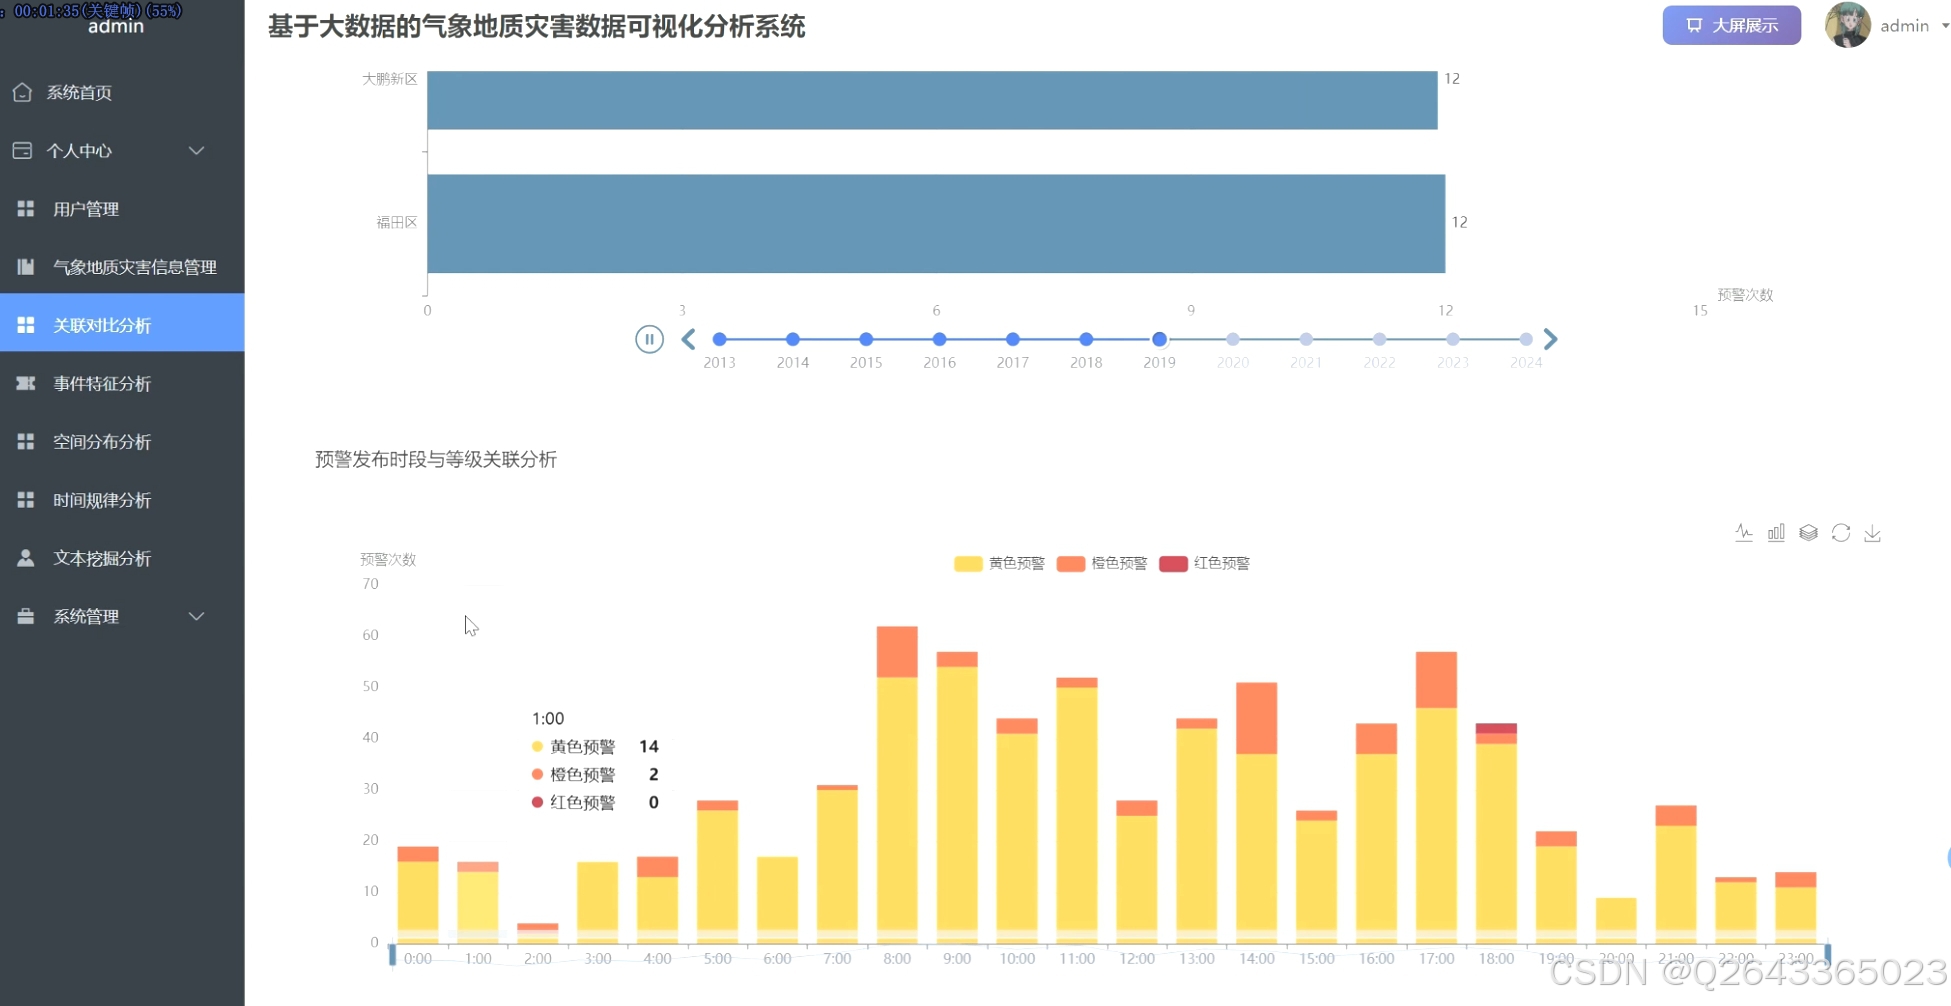Toggle 黄色预警 legend series
The height and width of the screenshot is (1006, 1951).
click(999, 563)
